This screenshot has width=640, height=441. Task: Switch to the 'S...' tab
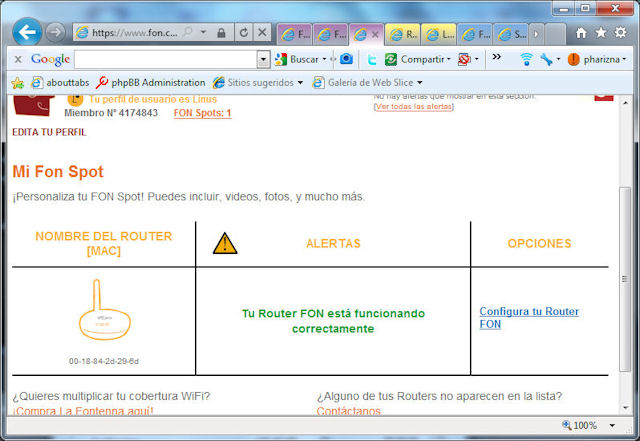[511, 34]
